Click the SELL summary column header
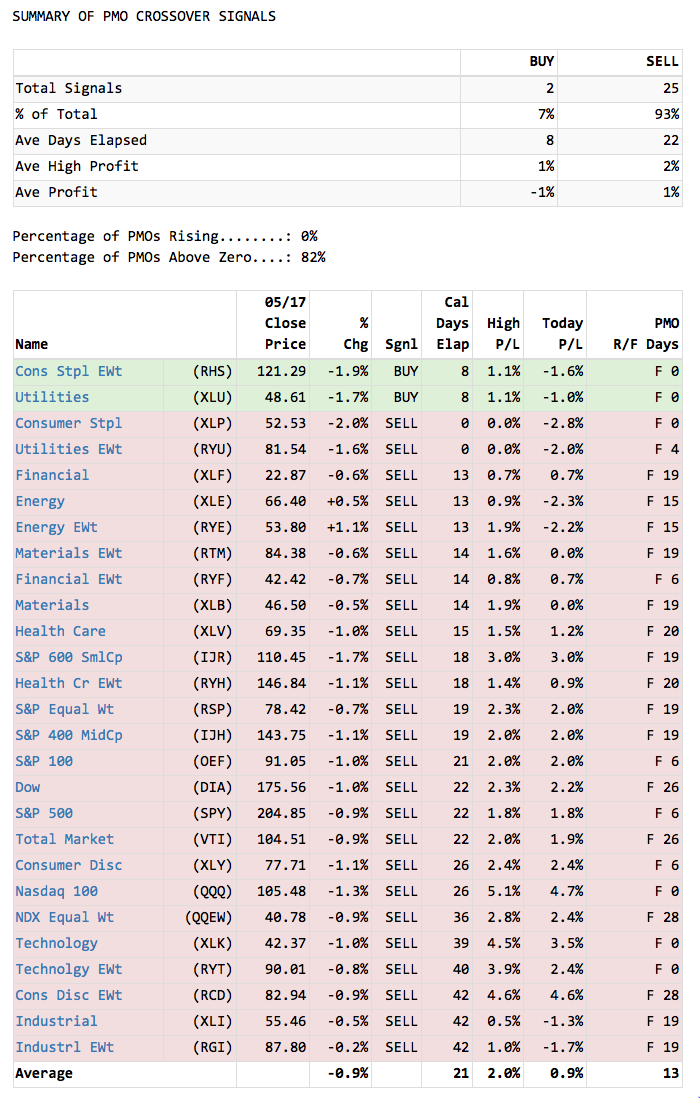The image size is (700, 1098). [x=662, y=62]
